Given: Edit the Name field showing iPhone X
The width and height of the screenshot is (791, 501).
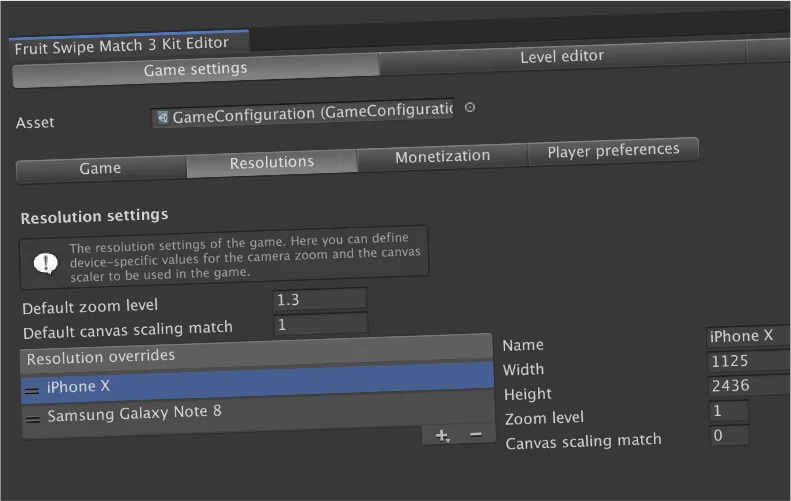Looking at the screenshot, I should [748, 336].
